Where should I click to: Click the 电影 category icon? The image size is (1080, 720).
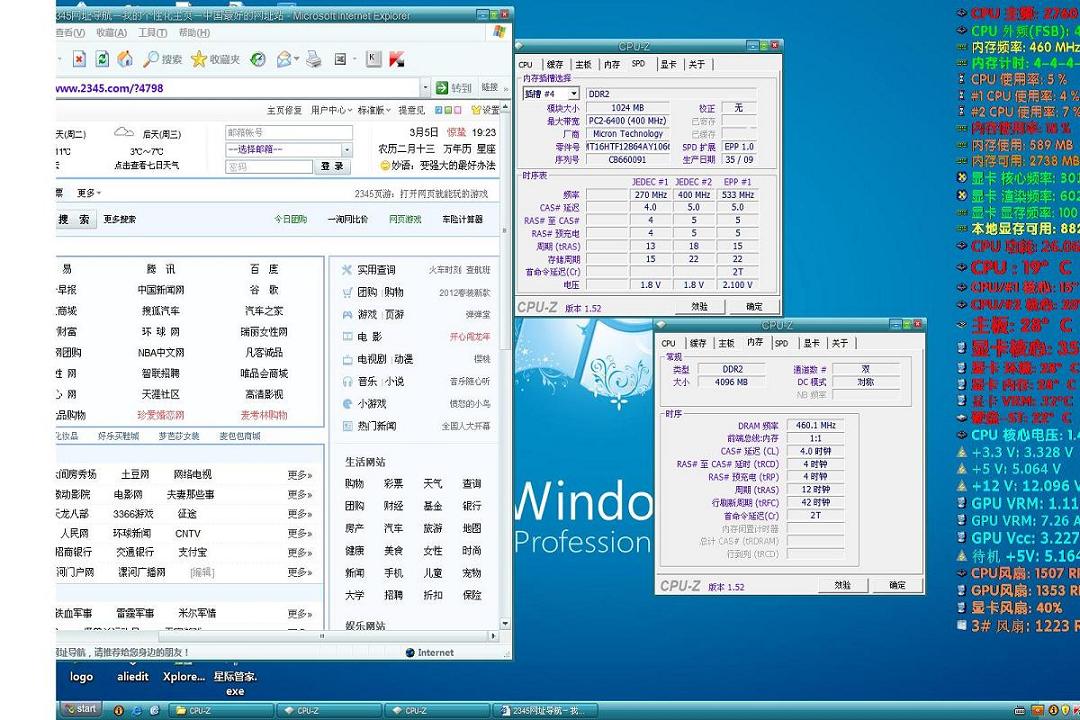347,337
